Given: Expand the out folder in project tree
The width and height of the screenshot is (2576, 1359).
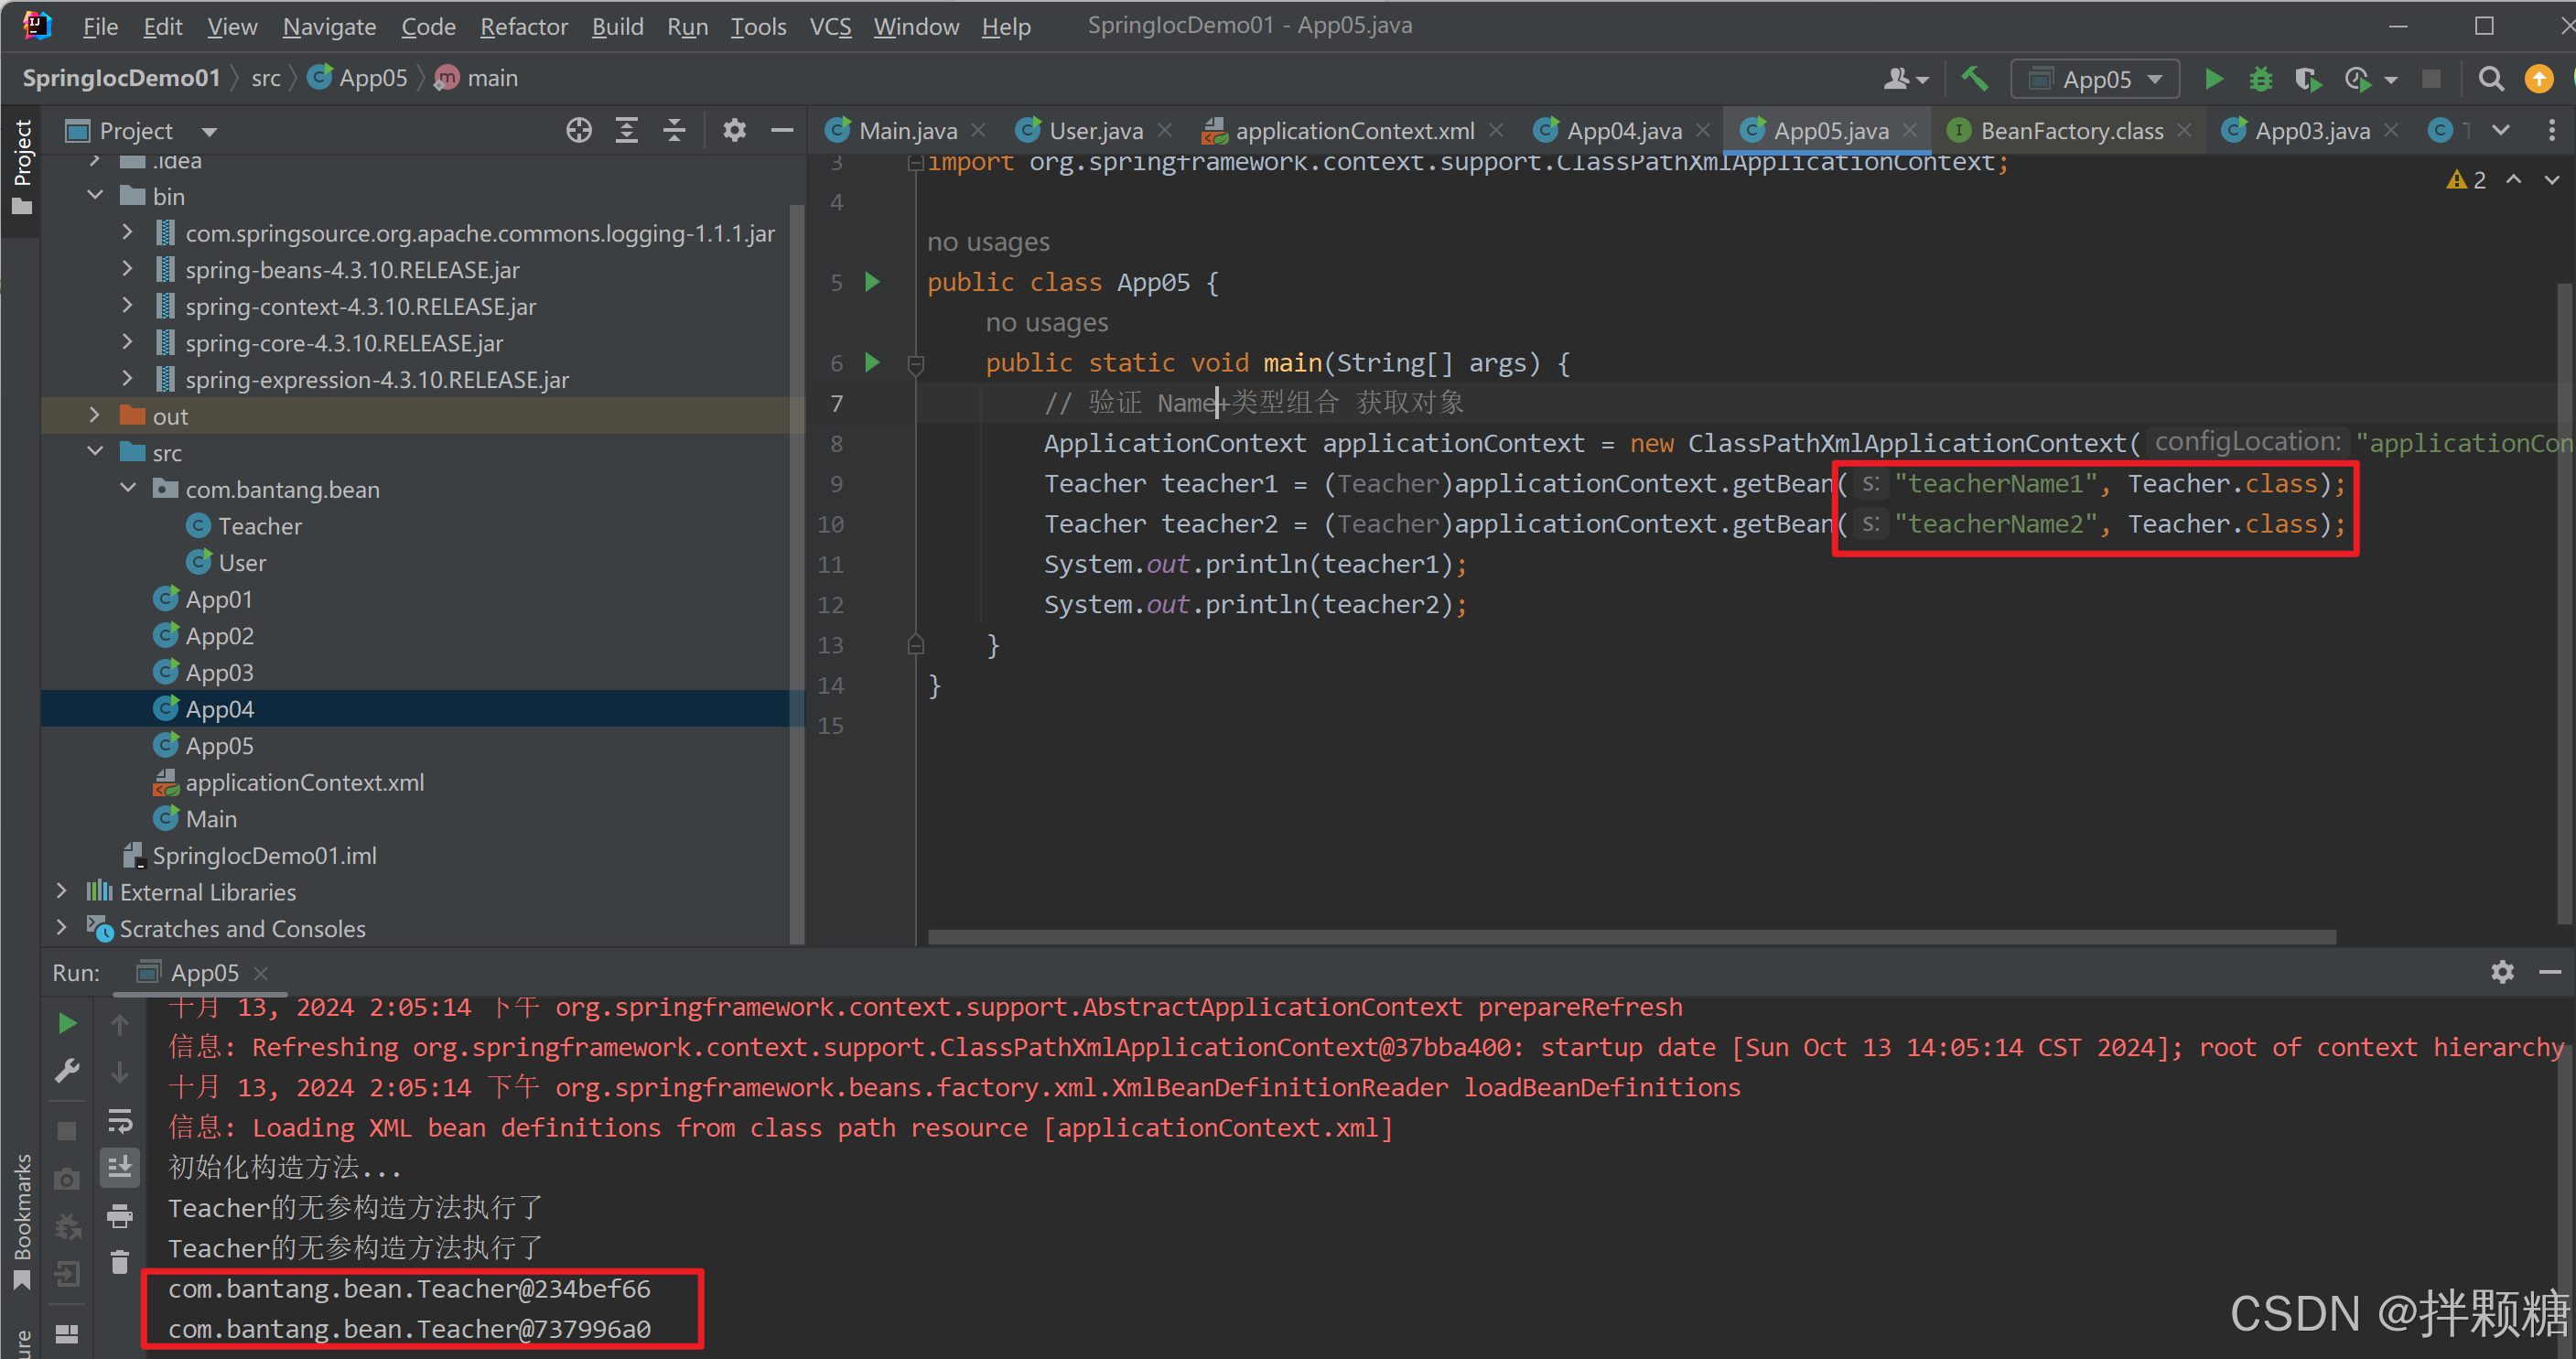Looking at the screenshot, I should (95, 415).
